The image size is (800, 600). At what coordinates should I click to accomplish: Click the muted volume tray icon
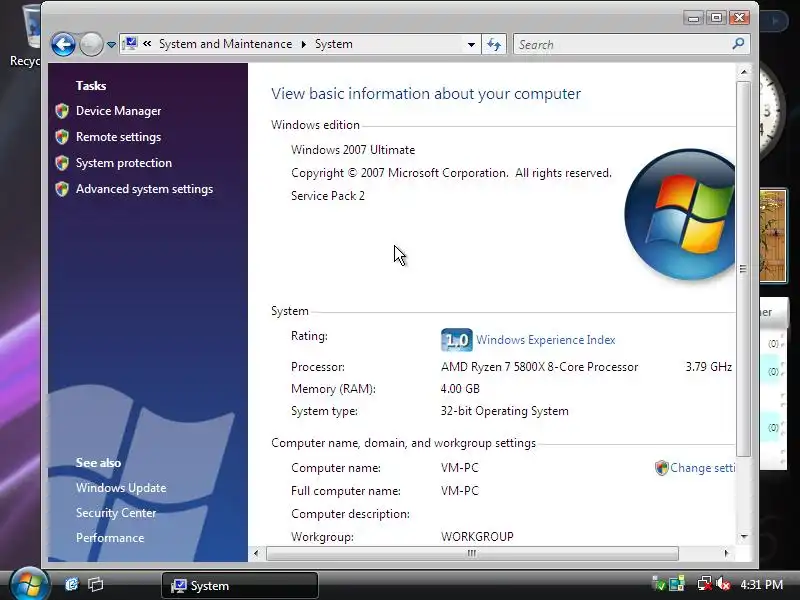point(723,584)
